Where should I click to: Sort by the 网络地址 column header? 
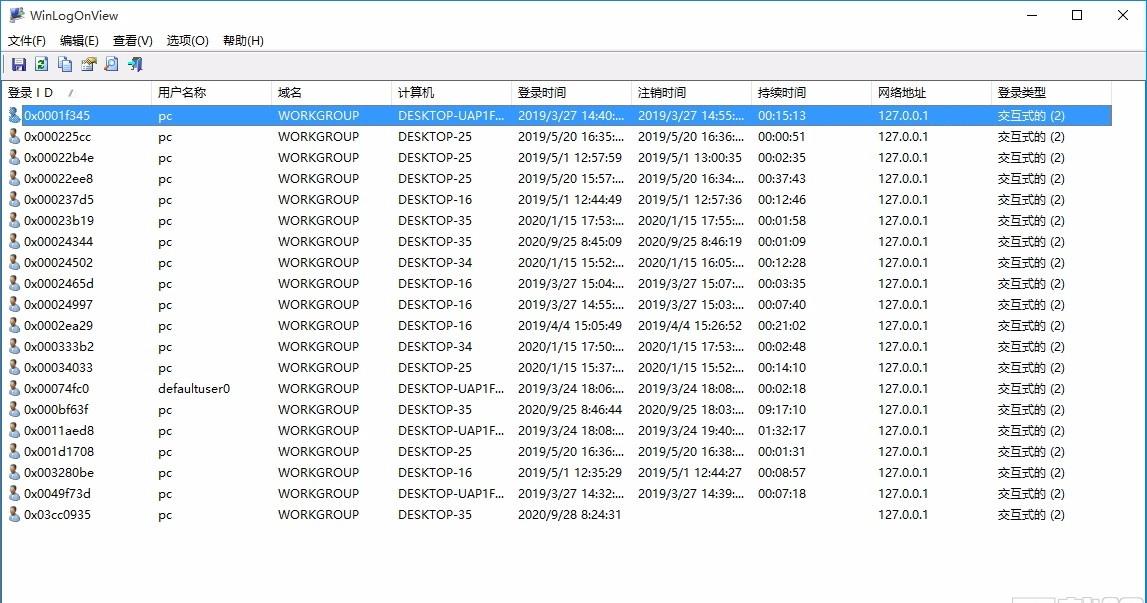point(931,92)
